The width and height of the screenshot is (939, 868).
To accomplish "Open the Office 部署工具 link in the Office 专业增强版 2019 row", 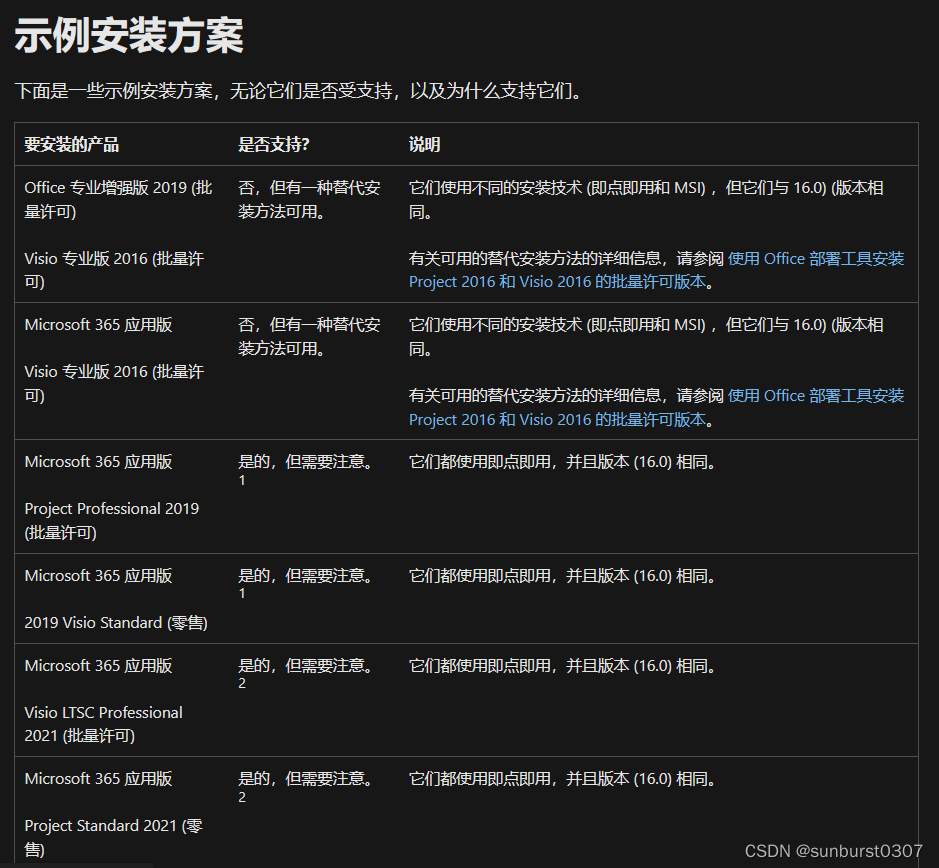I will (656, 270).
